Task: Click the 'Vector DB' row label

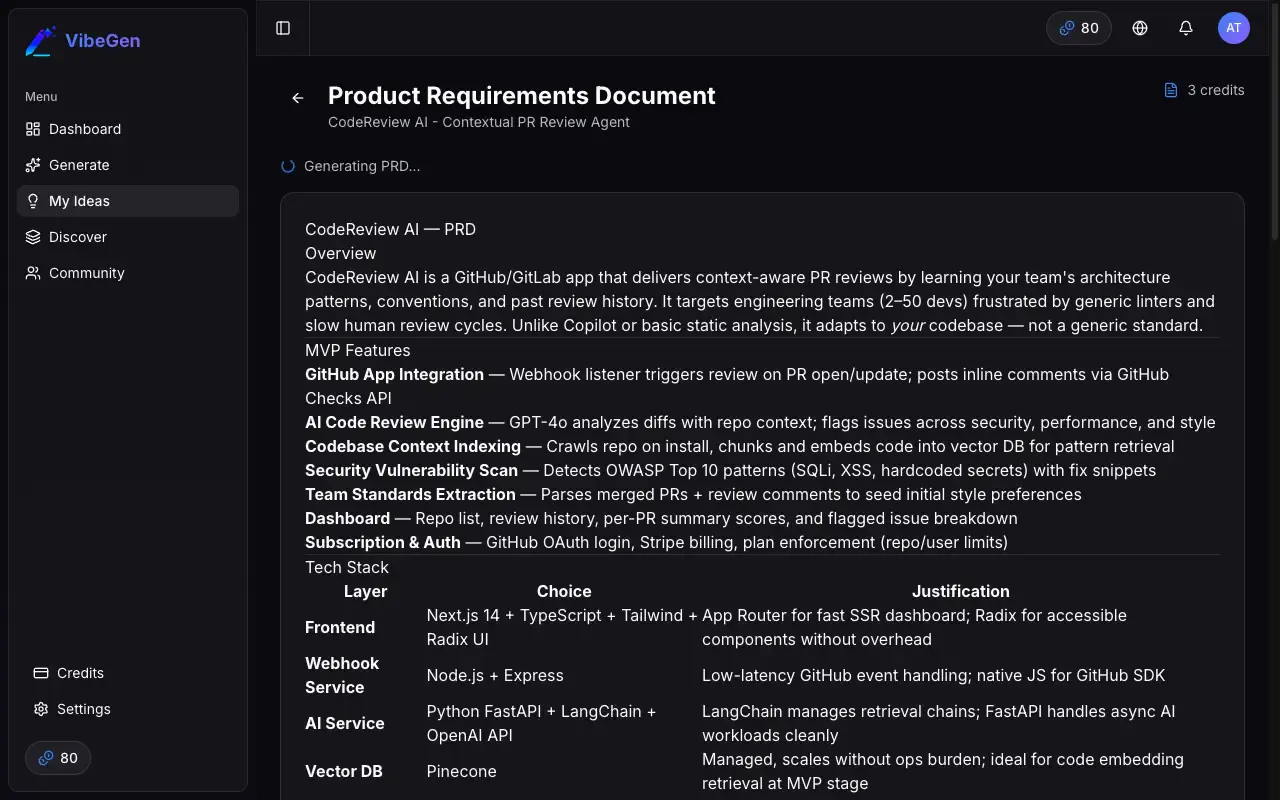Action: (344, 771)
